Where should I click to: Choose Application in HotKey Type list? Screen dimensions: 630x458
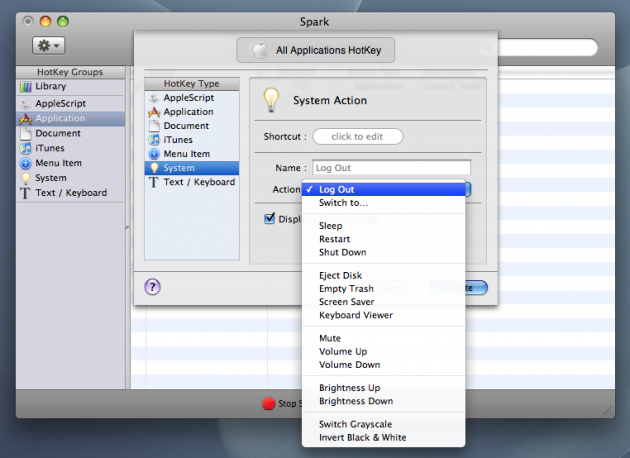[192, 112]
